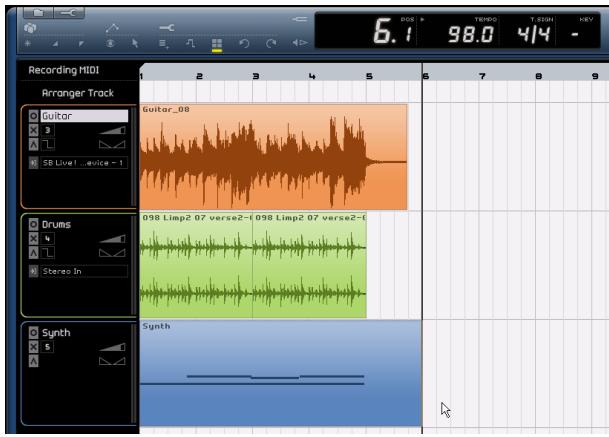609x437 pixels.
Task: Mute the Drums track
Action: 33,239
